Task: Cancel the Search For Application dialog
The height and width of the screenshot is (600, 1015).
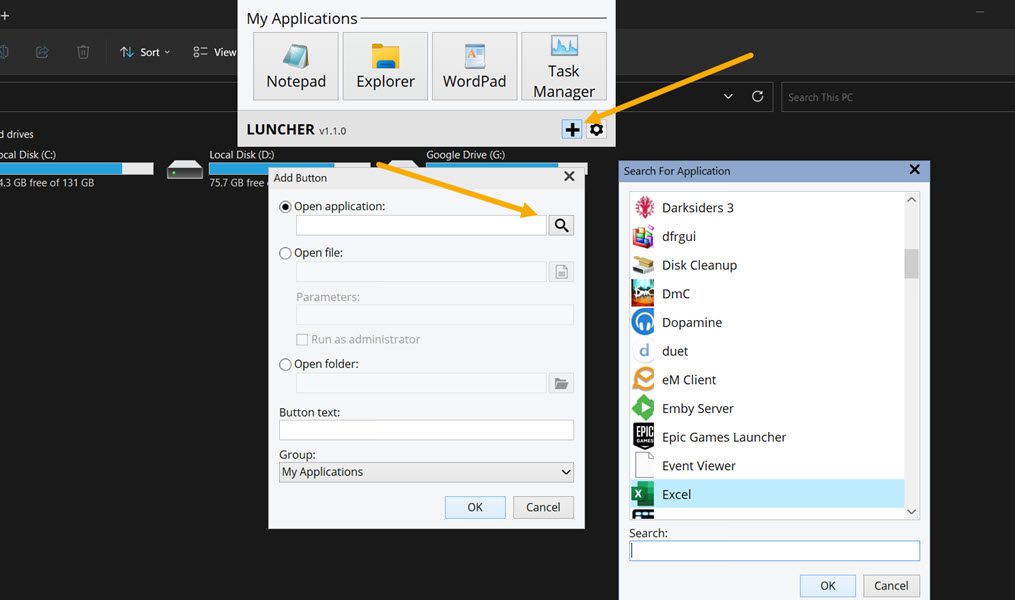Action: pyautogui.click(x=890, y=585)
